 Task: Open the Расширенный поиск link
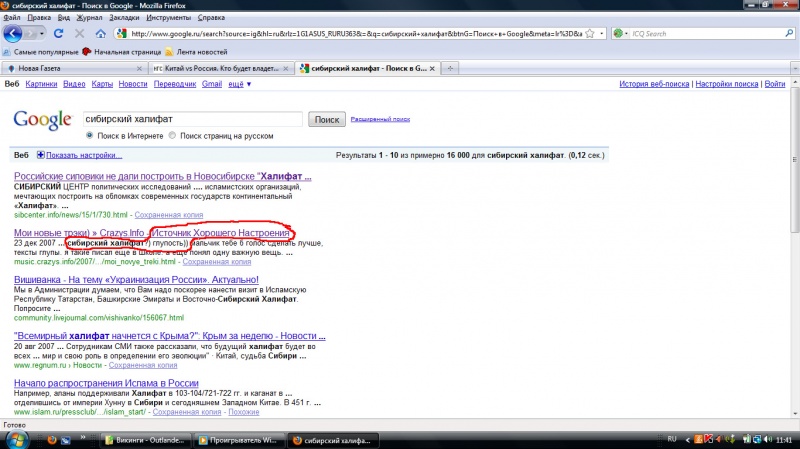(x=380, y=119)
